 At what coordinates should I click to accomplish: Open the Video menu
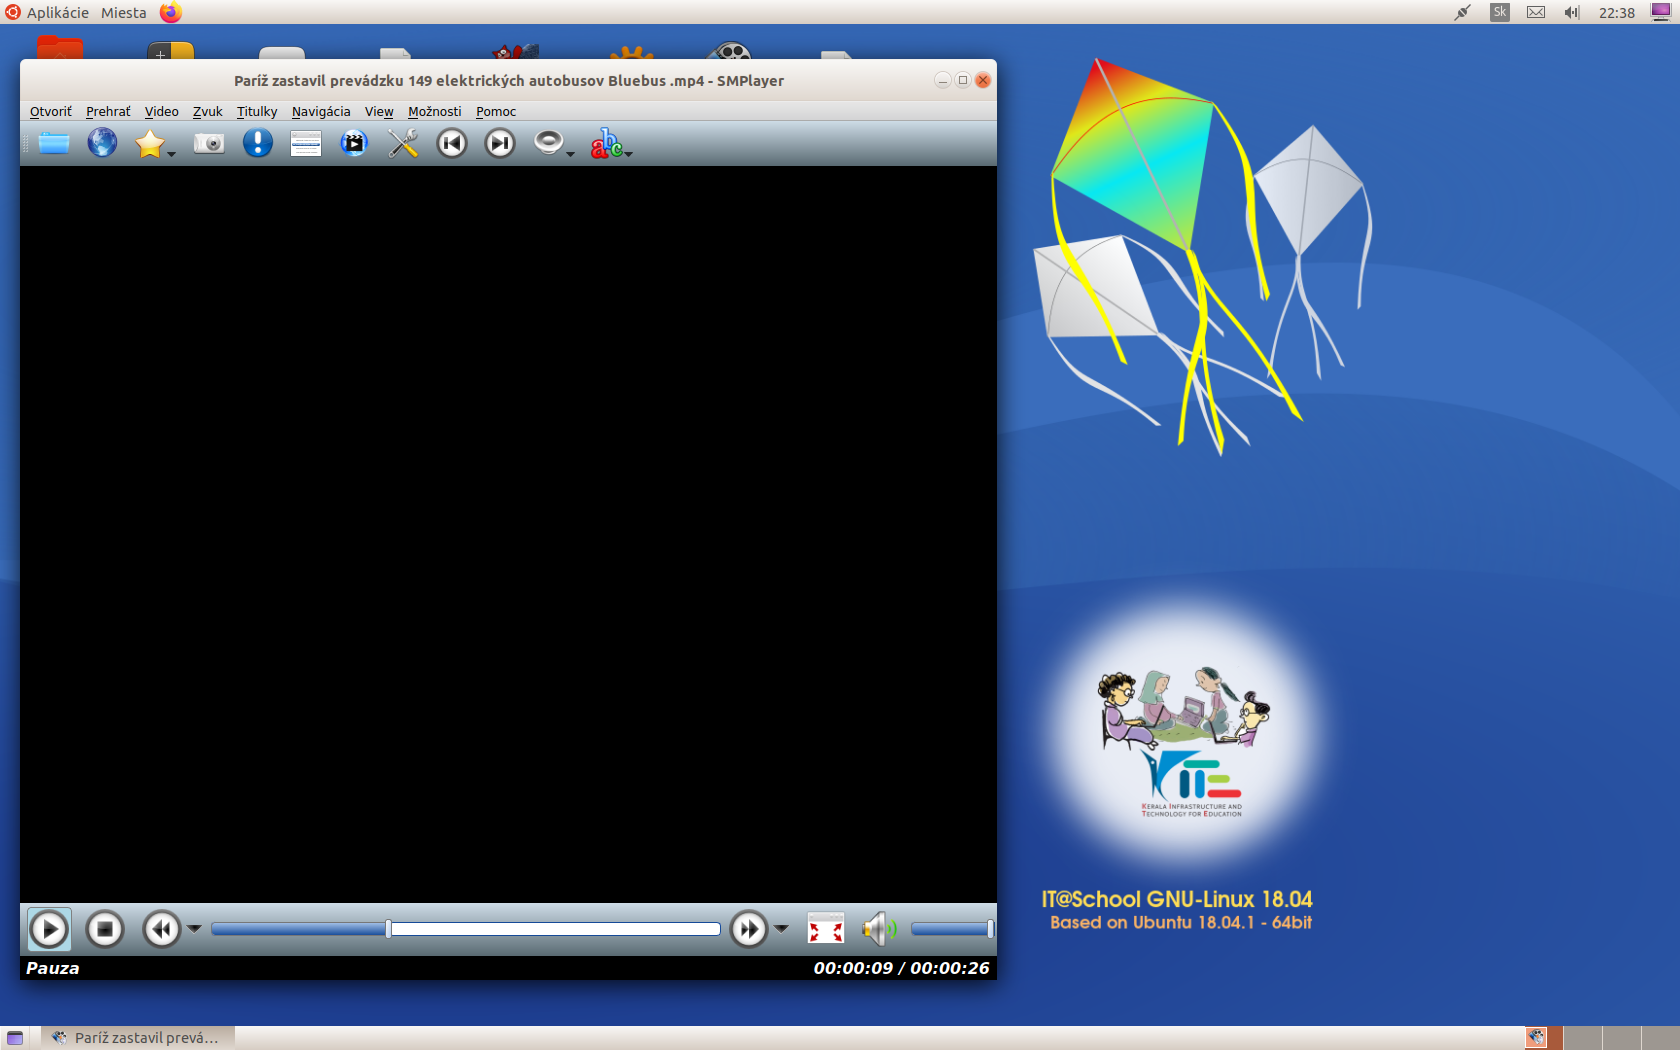(162, 111)
